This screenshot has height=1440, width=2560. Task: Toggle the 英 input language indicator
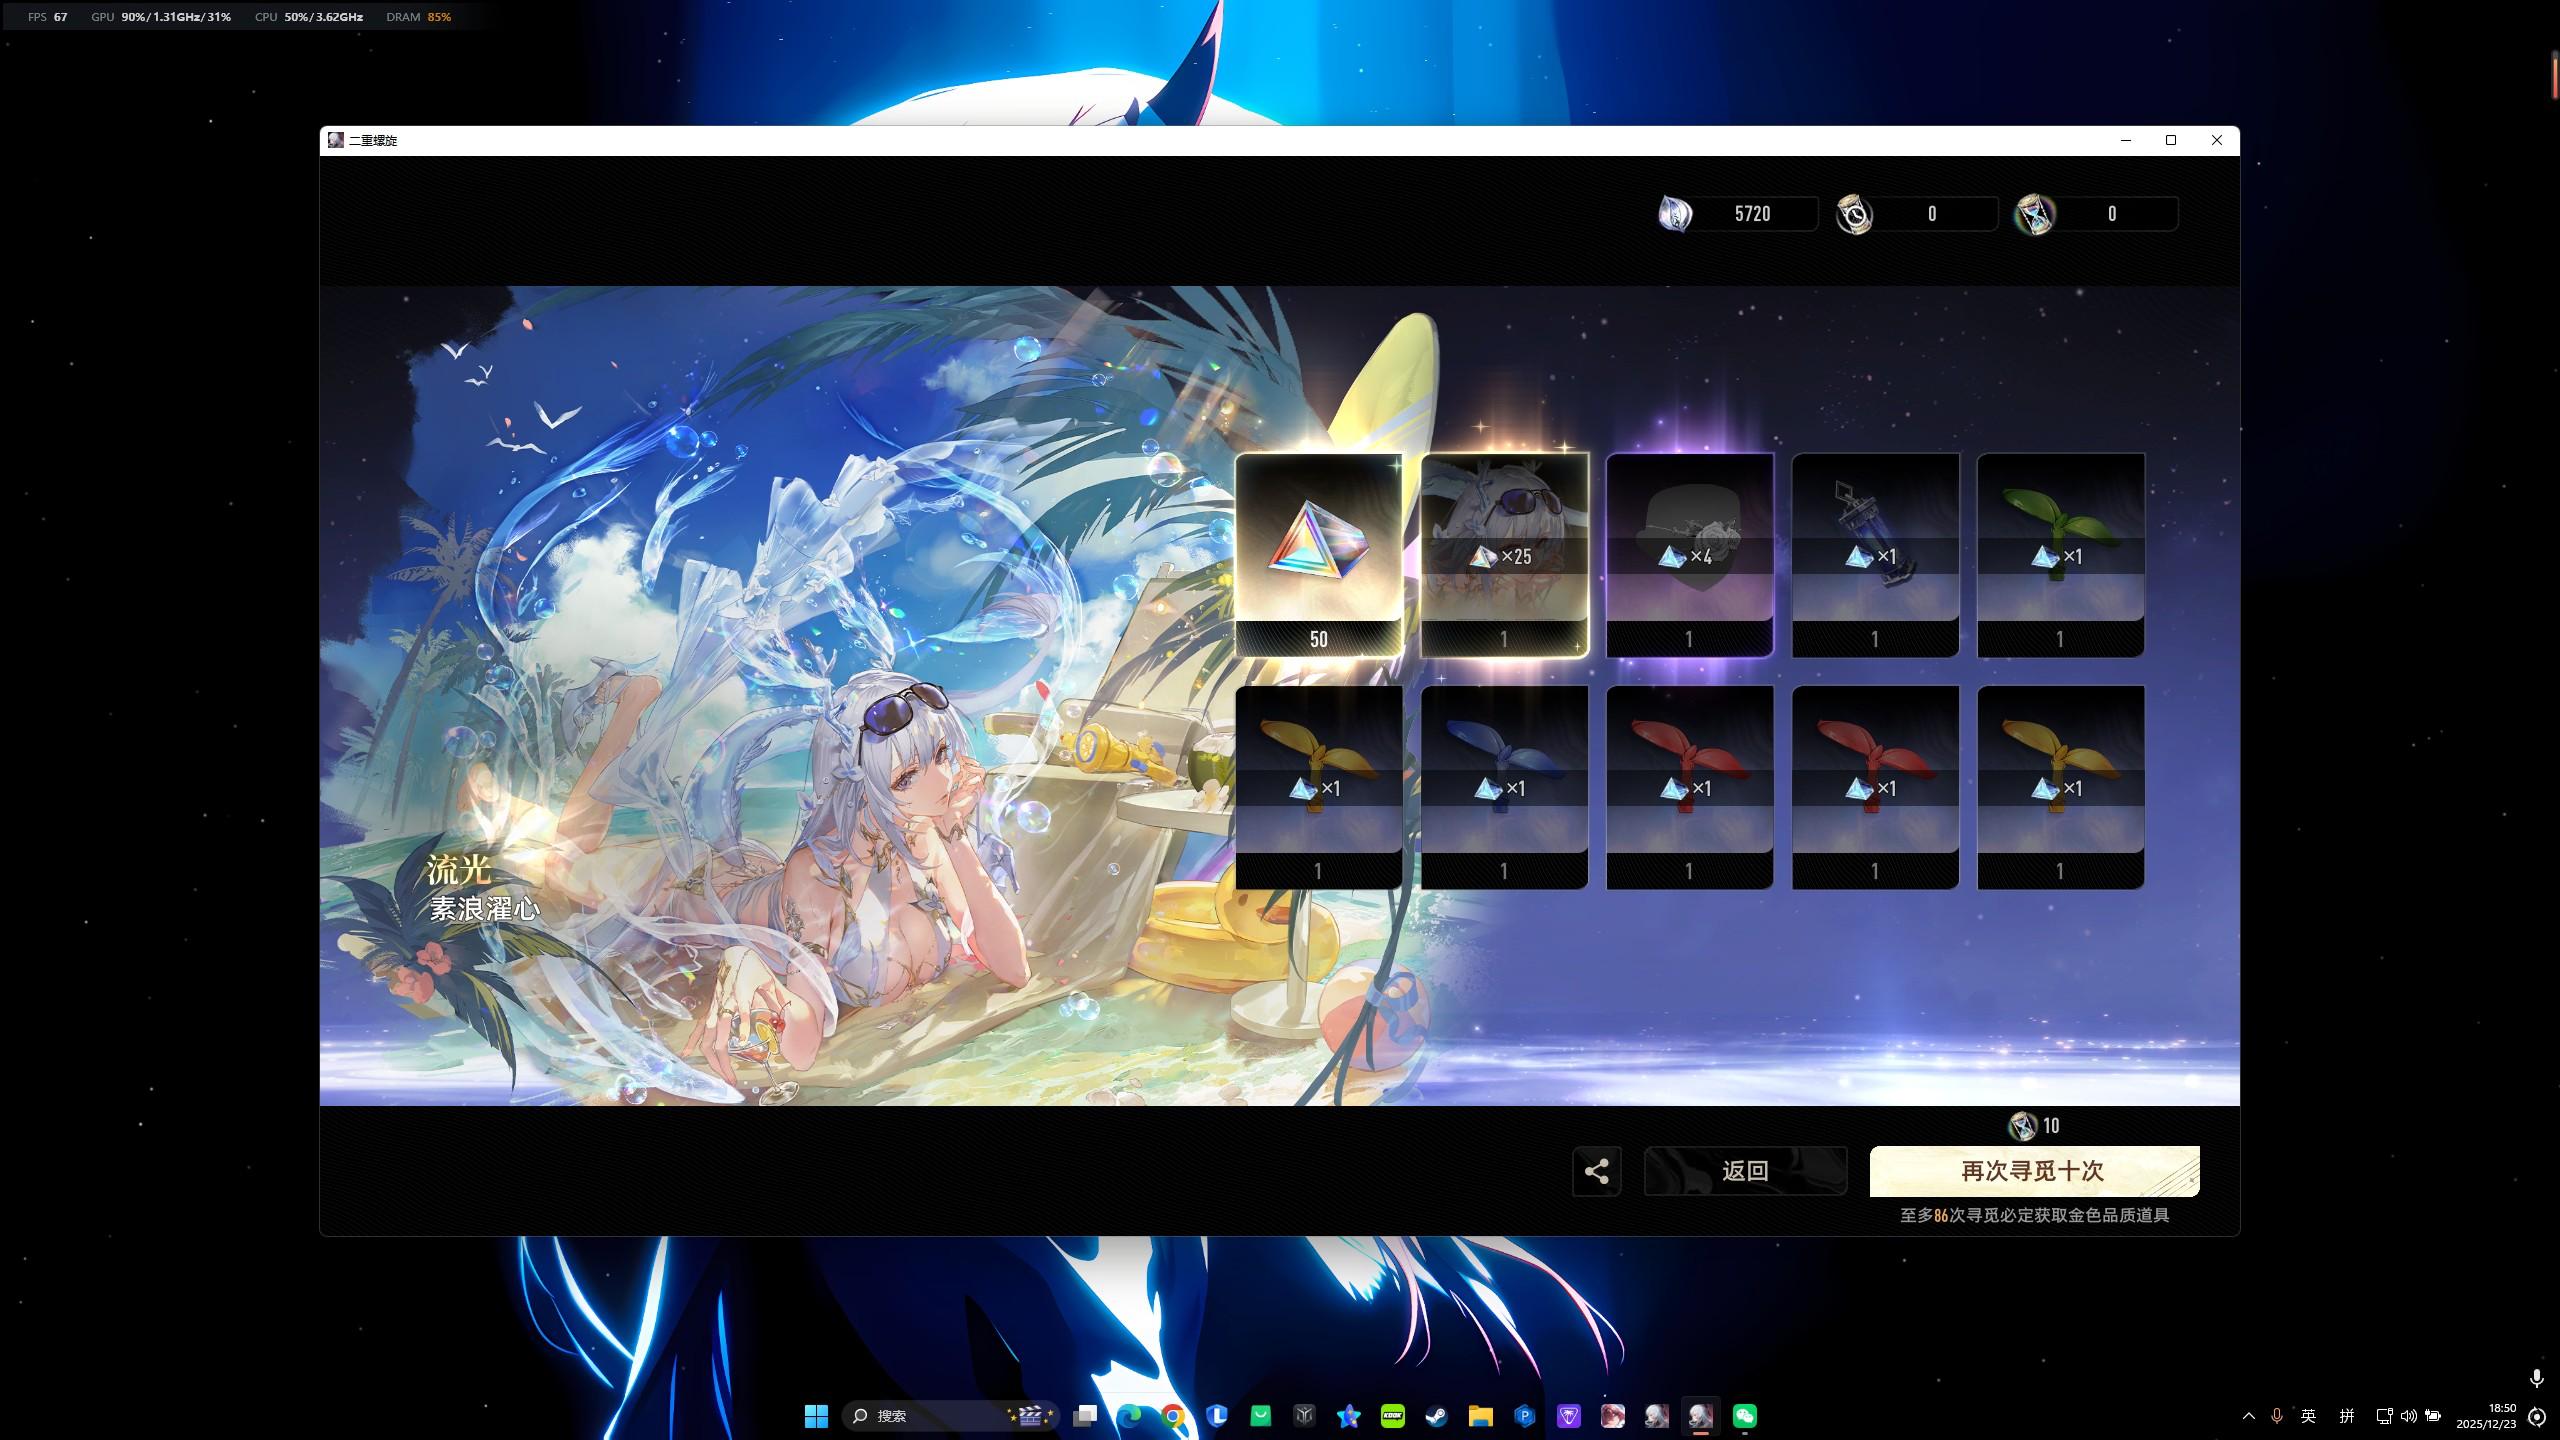coord(2308,1416)
